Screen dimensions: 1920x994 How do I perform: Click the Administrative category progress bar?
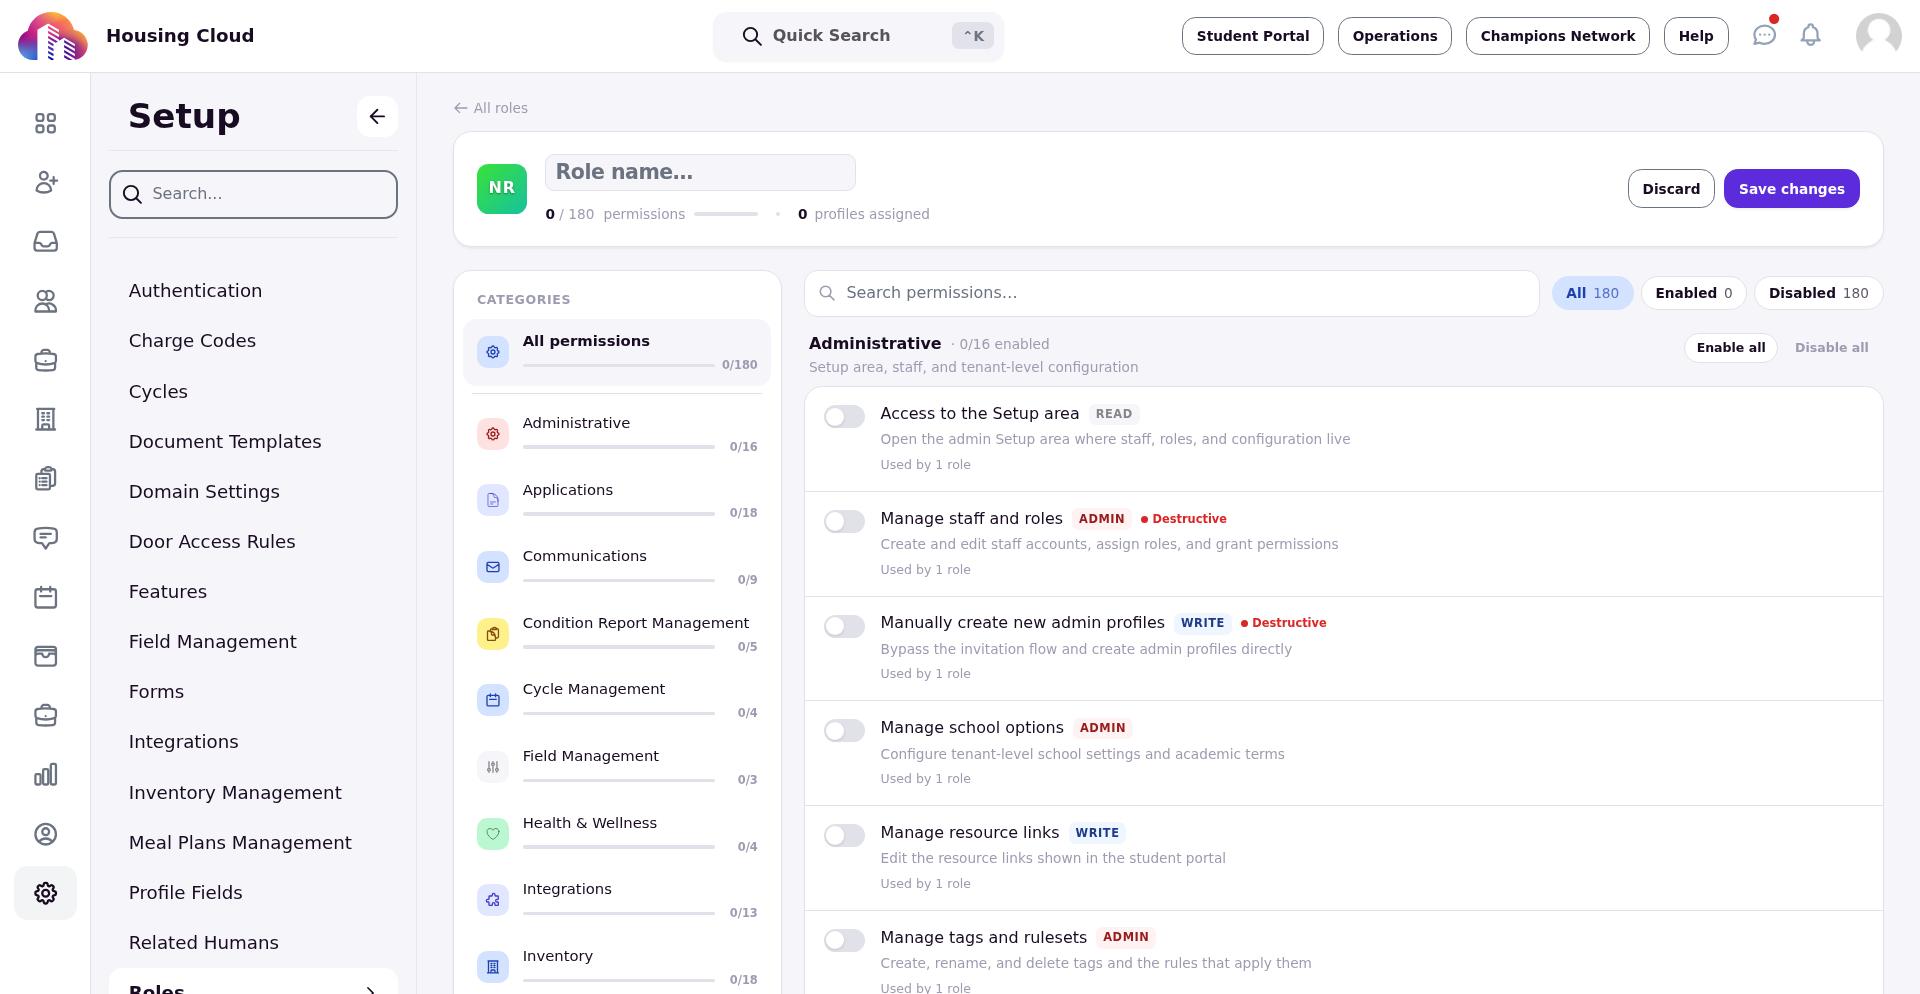pos(618,447)
